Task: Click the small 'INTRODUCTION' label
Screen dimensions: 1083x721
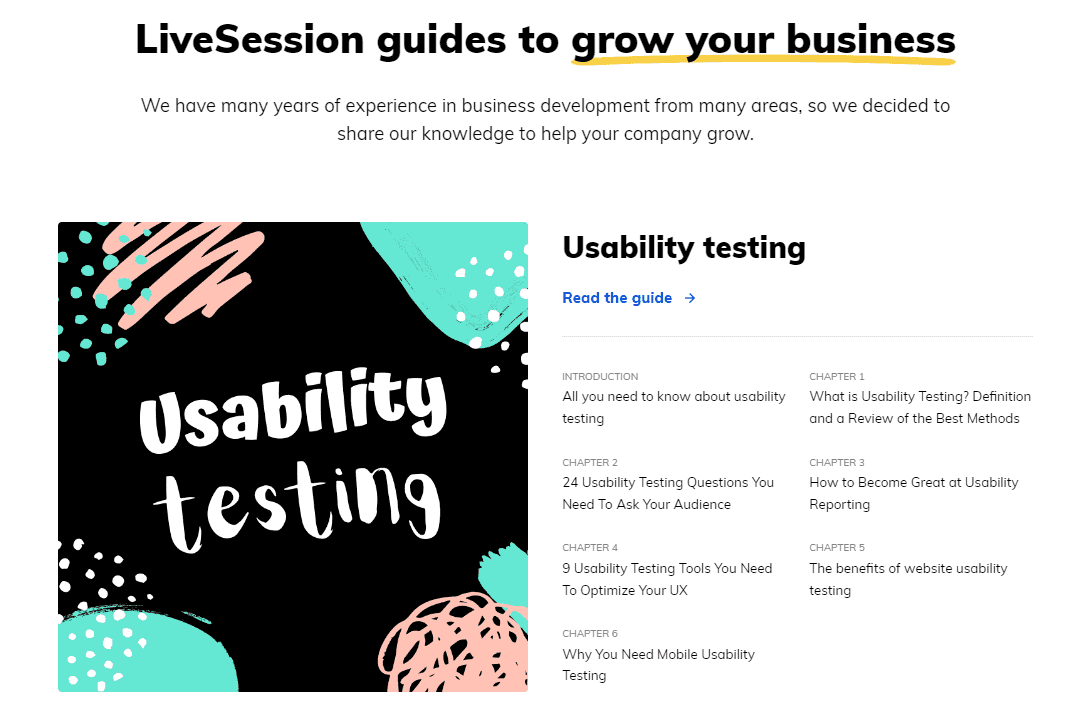Action: (x=600, y=377)
